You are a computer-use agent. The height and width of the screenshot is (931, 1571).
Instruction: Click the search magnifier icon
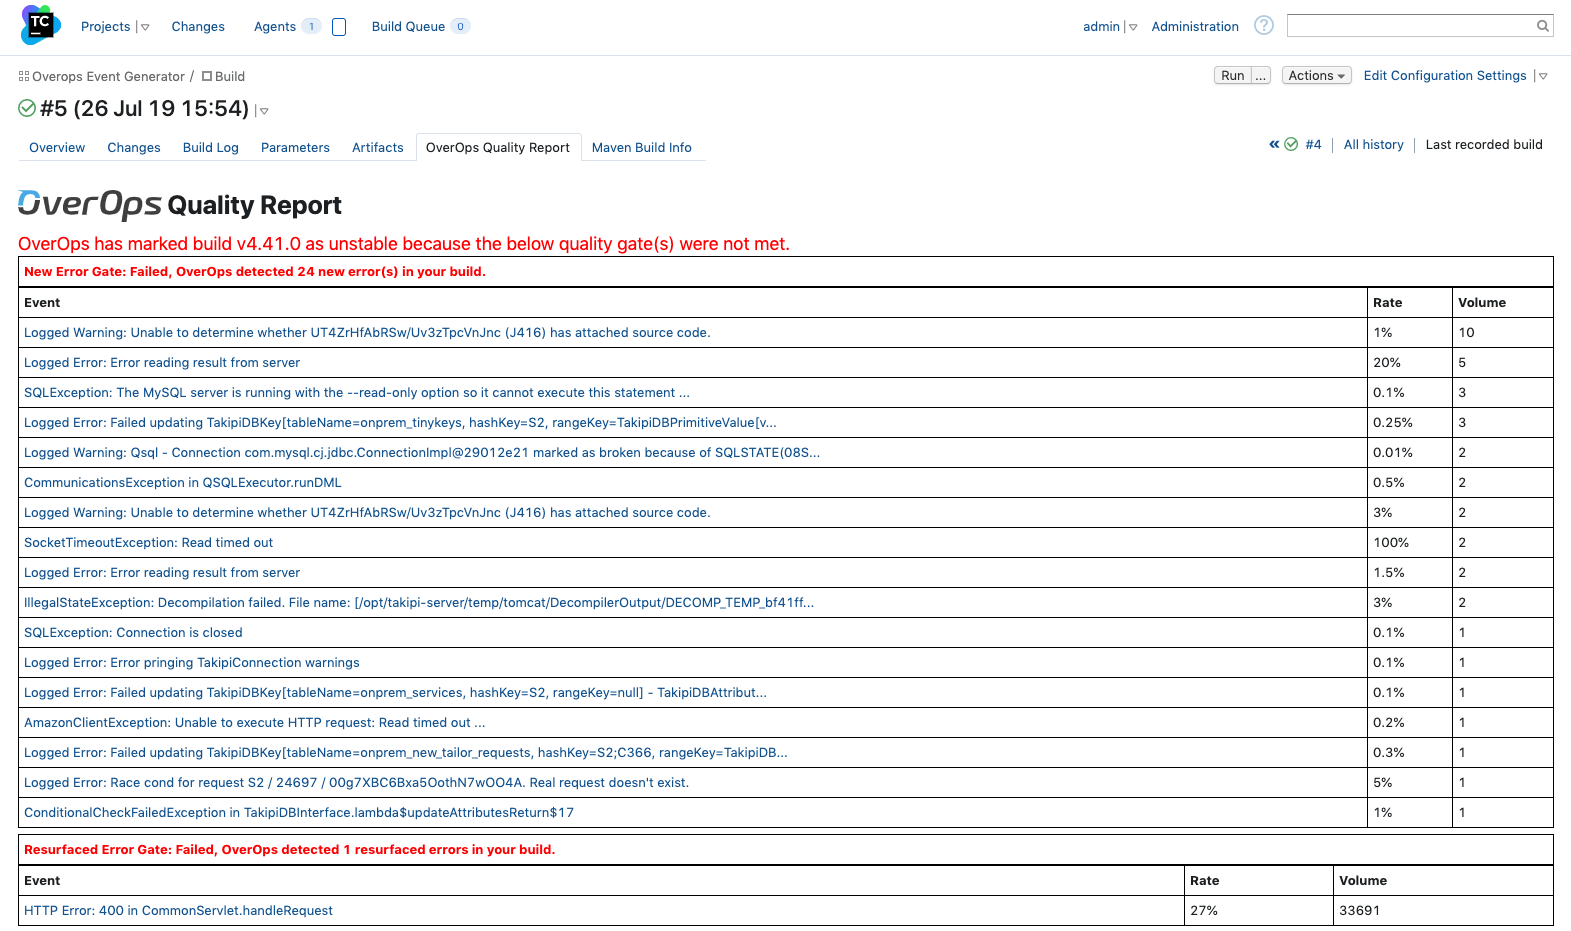tap(1543, 26)
